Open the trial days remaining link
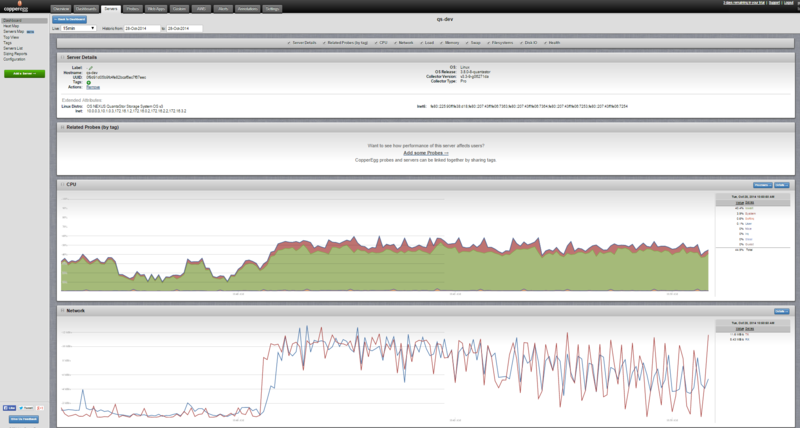Screen dimensions: 800x428 [x=744, y=3]
